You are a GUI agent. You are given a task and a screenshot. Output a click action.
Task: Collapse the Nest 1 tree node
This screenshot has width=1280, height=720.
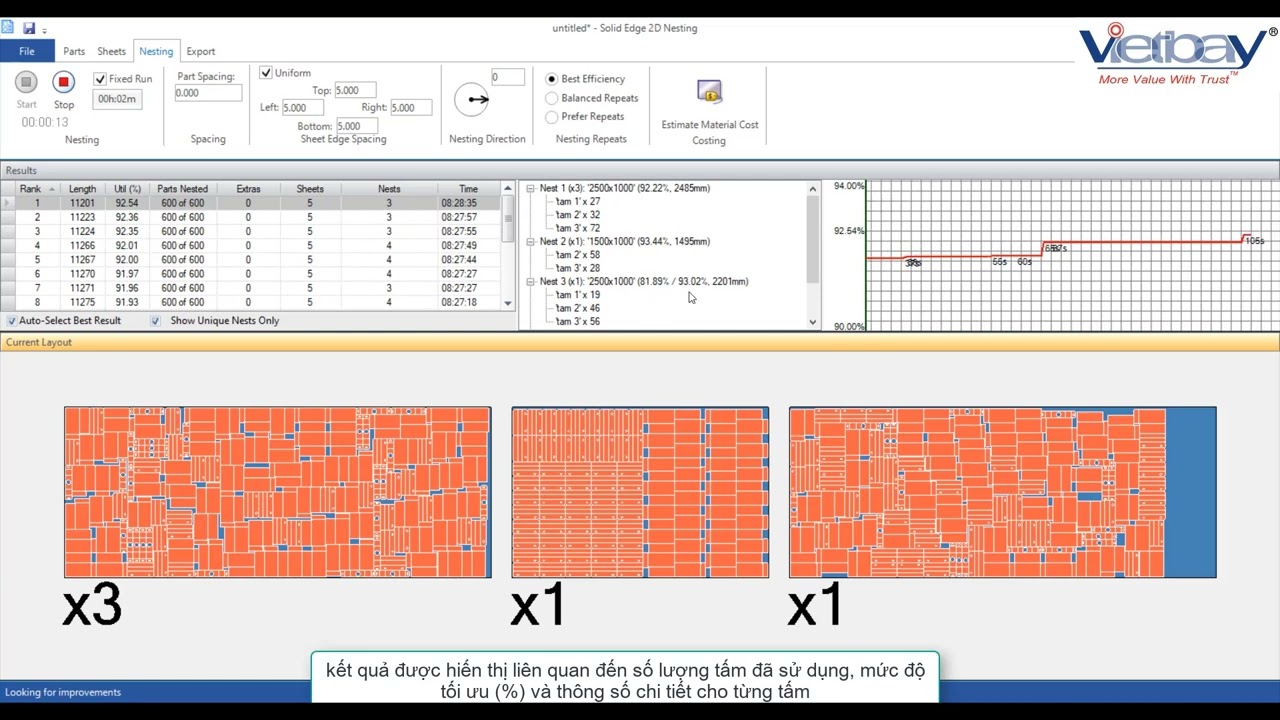[x=530, y=188]
